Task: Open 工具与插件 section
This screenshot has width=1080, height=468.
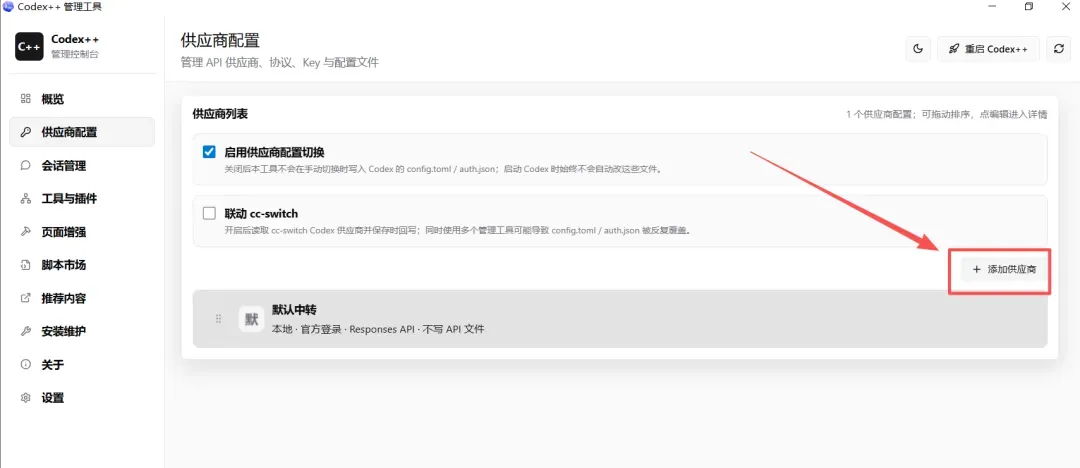Action: tap(81, 199)
